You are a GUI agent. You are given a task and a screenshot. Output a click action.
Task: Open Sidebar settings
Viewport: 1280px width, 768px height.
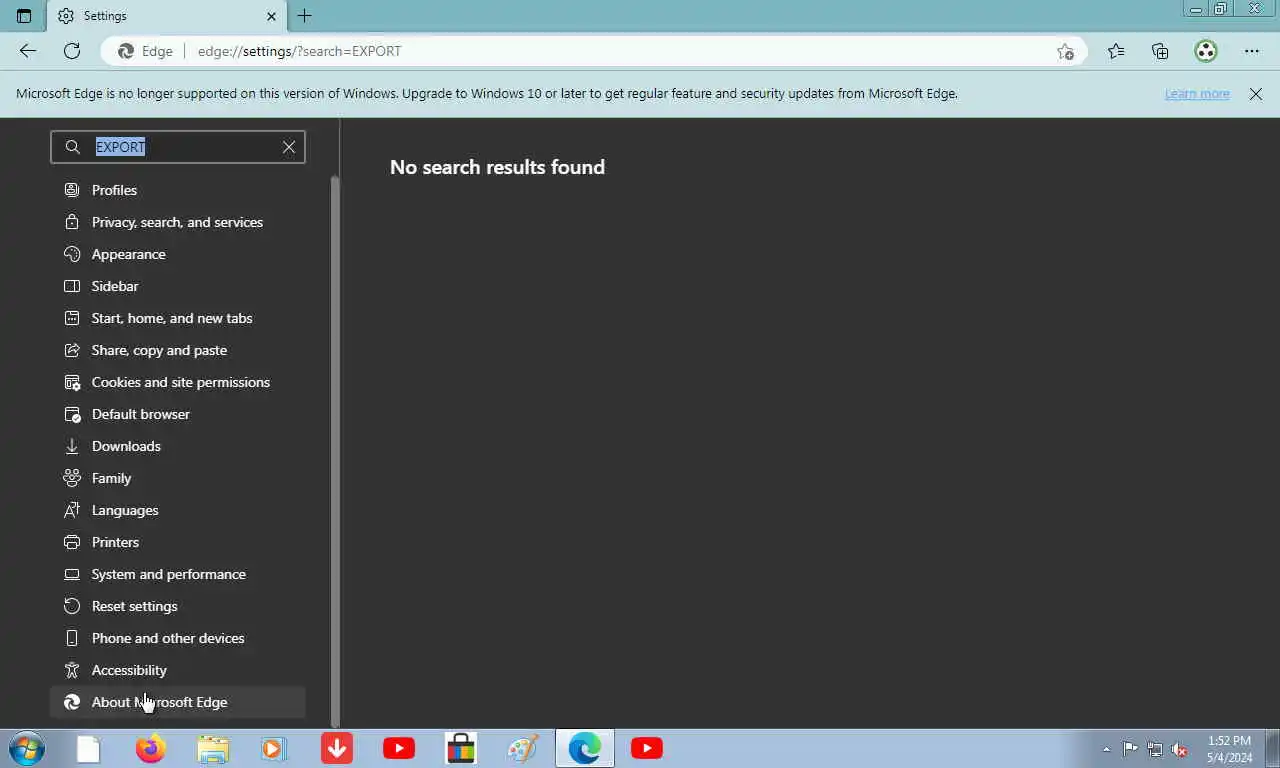[x=178, y=286]
